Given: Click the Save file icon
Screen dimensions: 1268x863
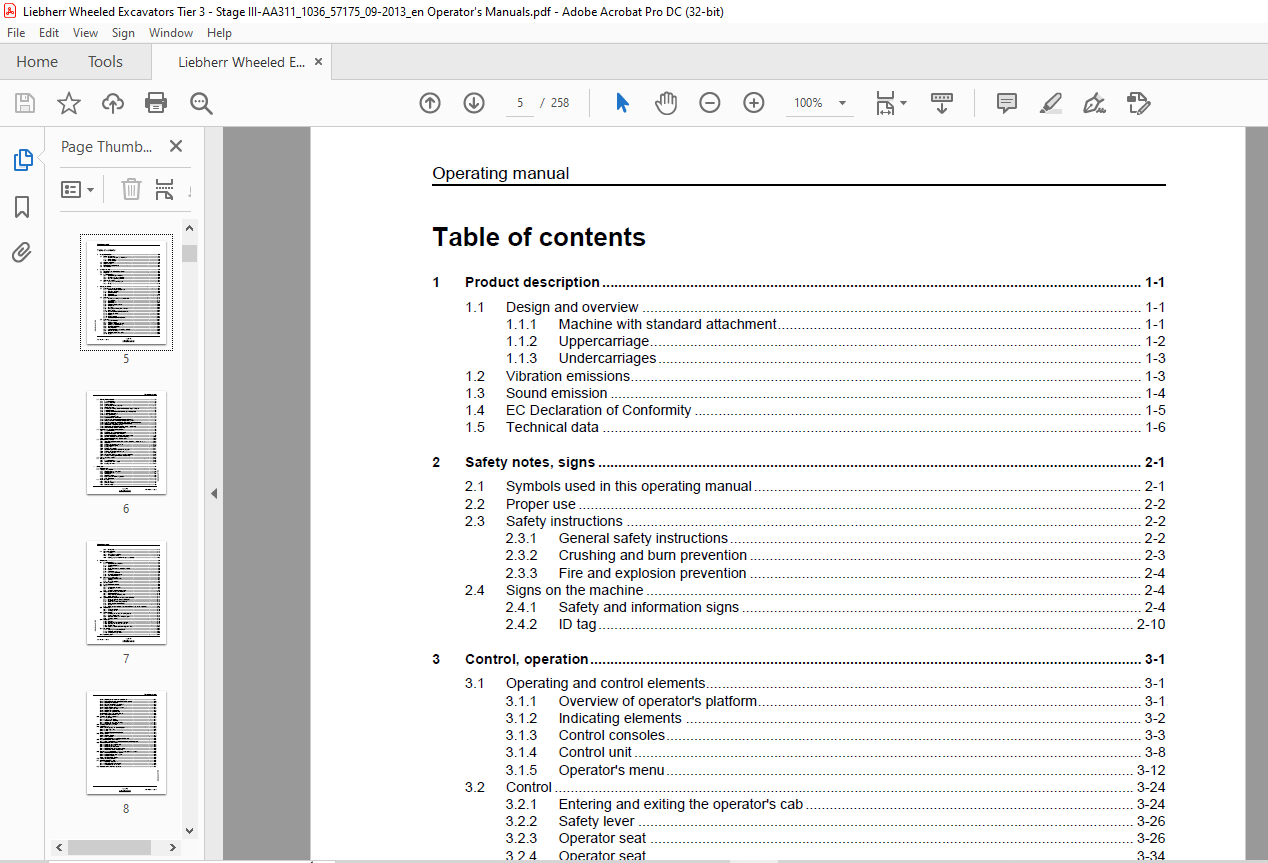Looking at the screenshot, I should pos(24,103).
